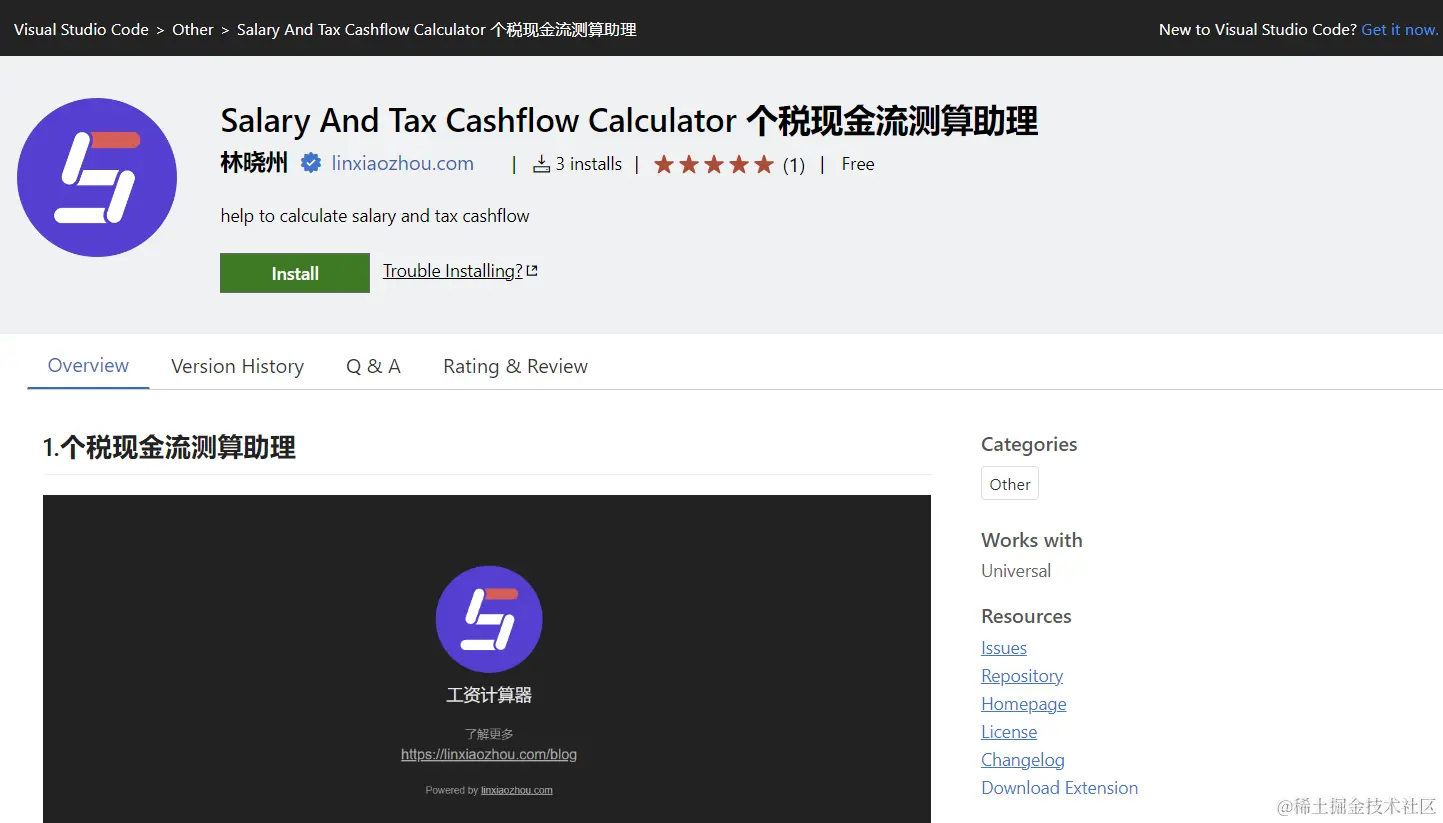Open the Issues resource link
The image size is (1443, 823).
pyautogui.click(x=1004, y=648)
